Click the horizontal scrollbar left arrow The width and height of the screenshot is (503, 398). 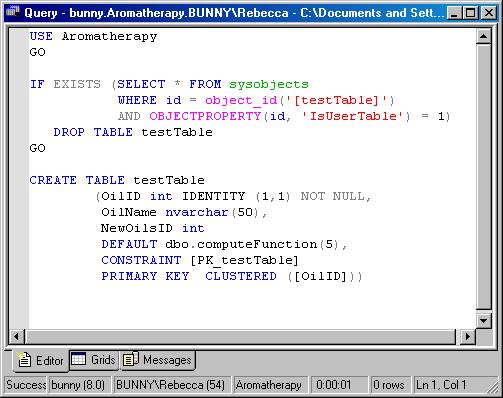tap(17, 336)
